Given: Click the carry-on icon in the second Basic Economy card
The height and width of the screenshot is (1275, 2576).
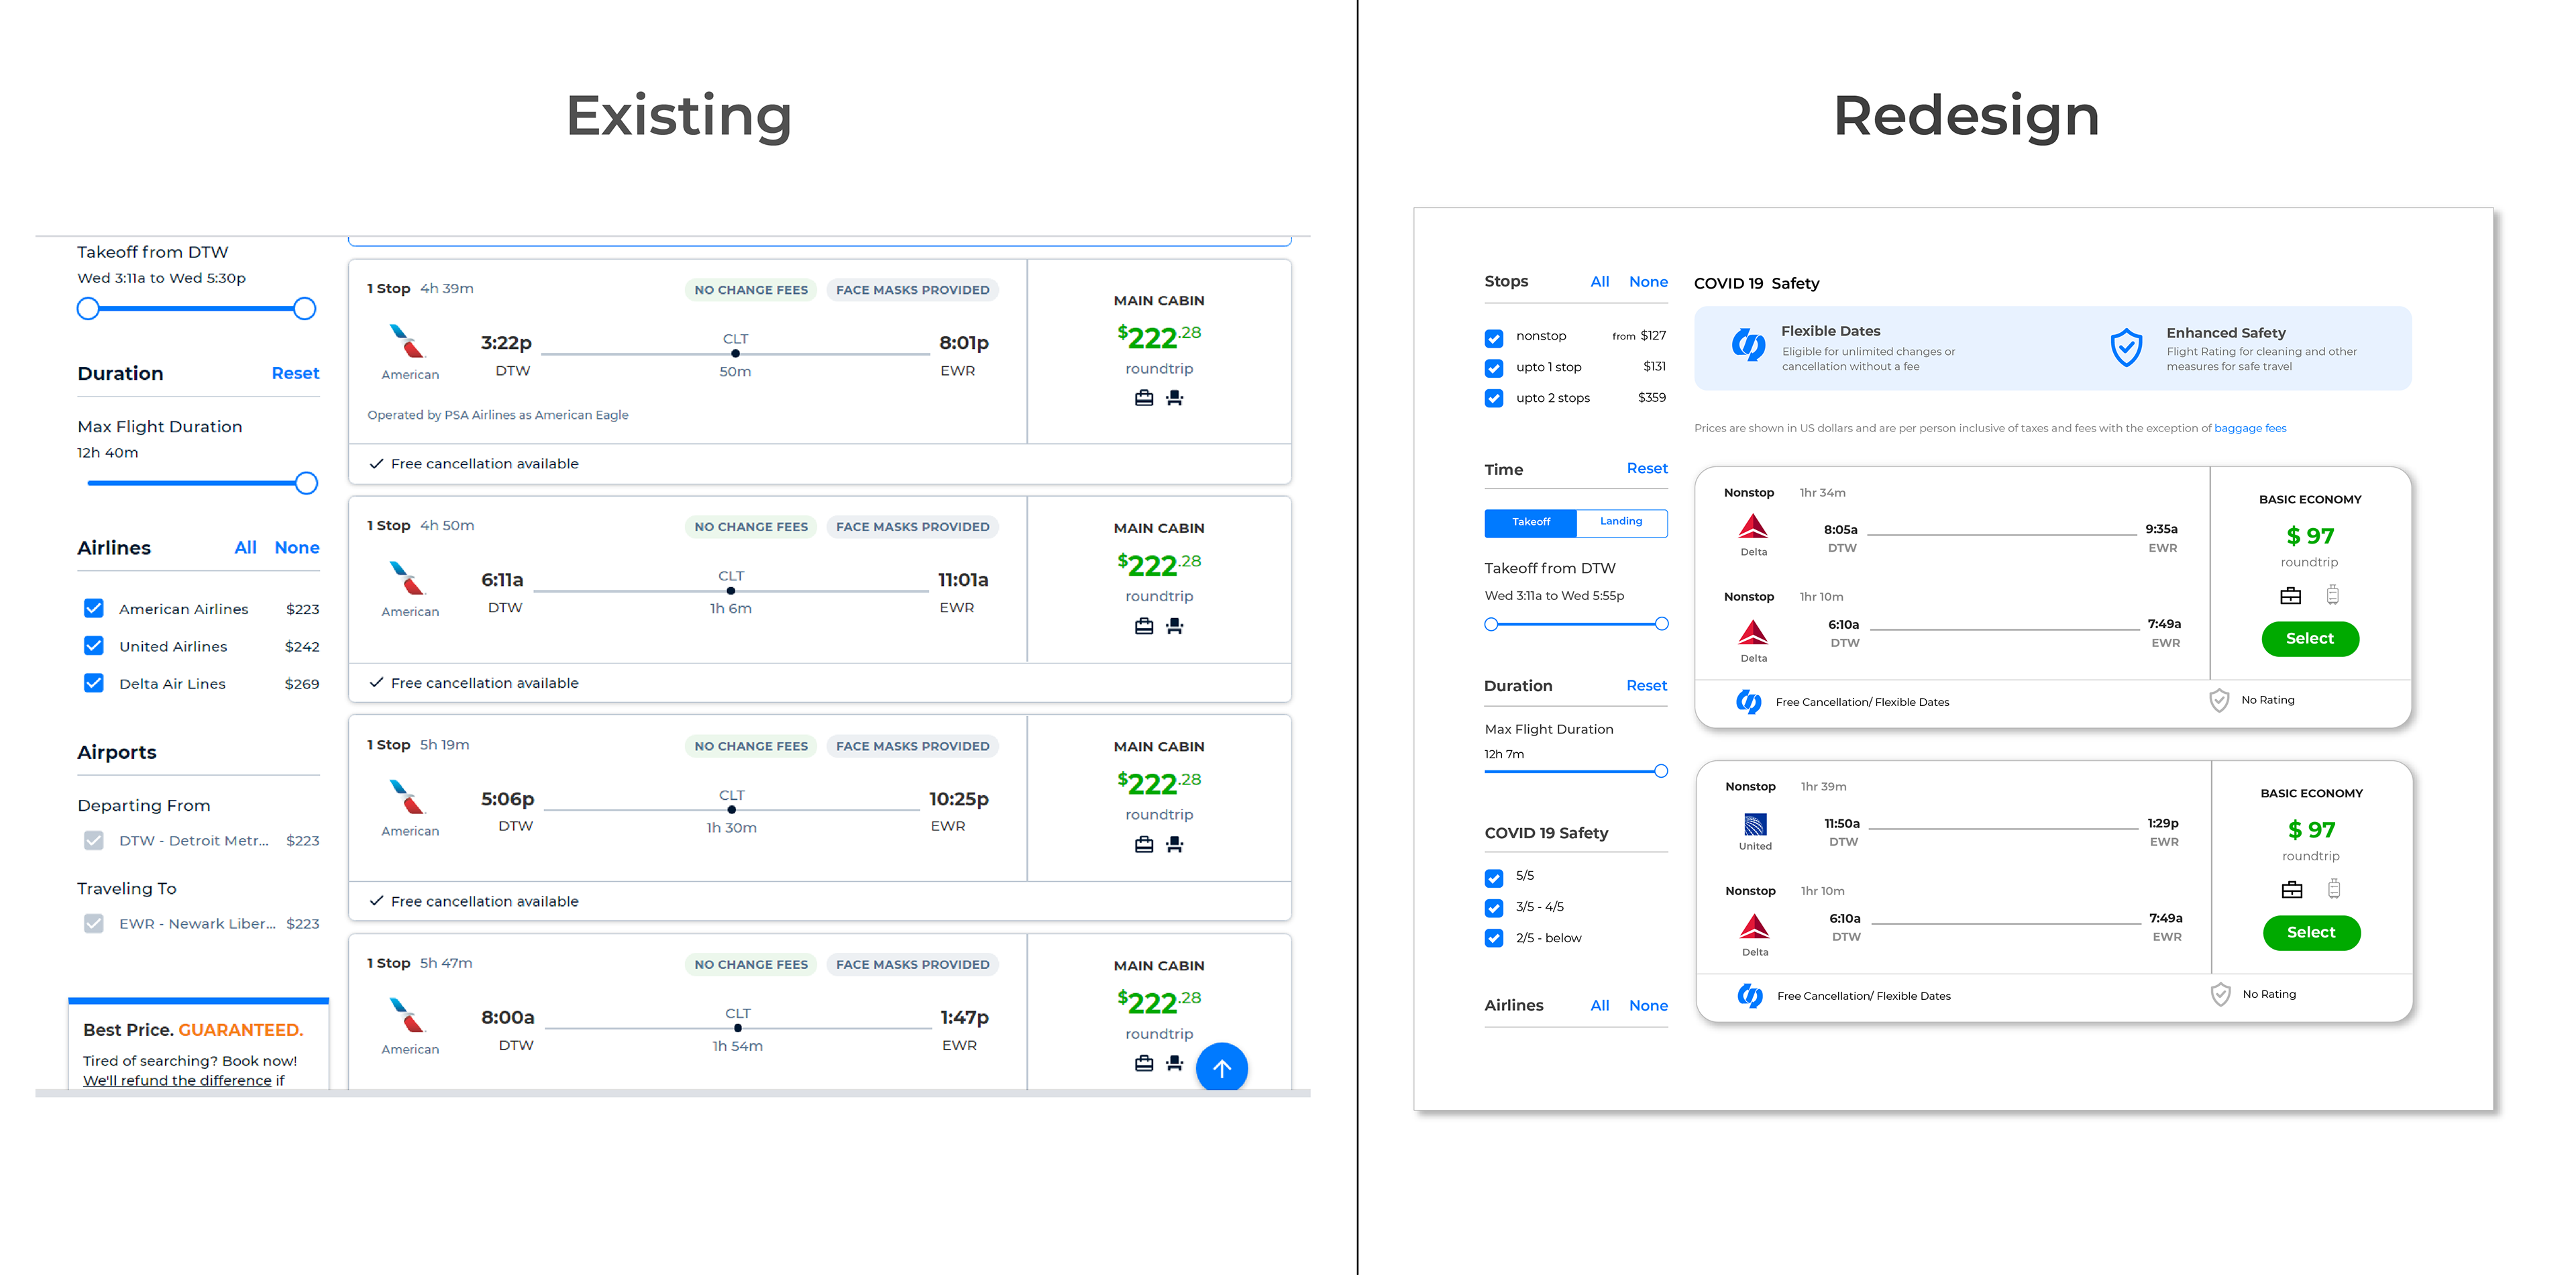Looking at the screenshot, I should click(x=2334, y=889).
